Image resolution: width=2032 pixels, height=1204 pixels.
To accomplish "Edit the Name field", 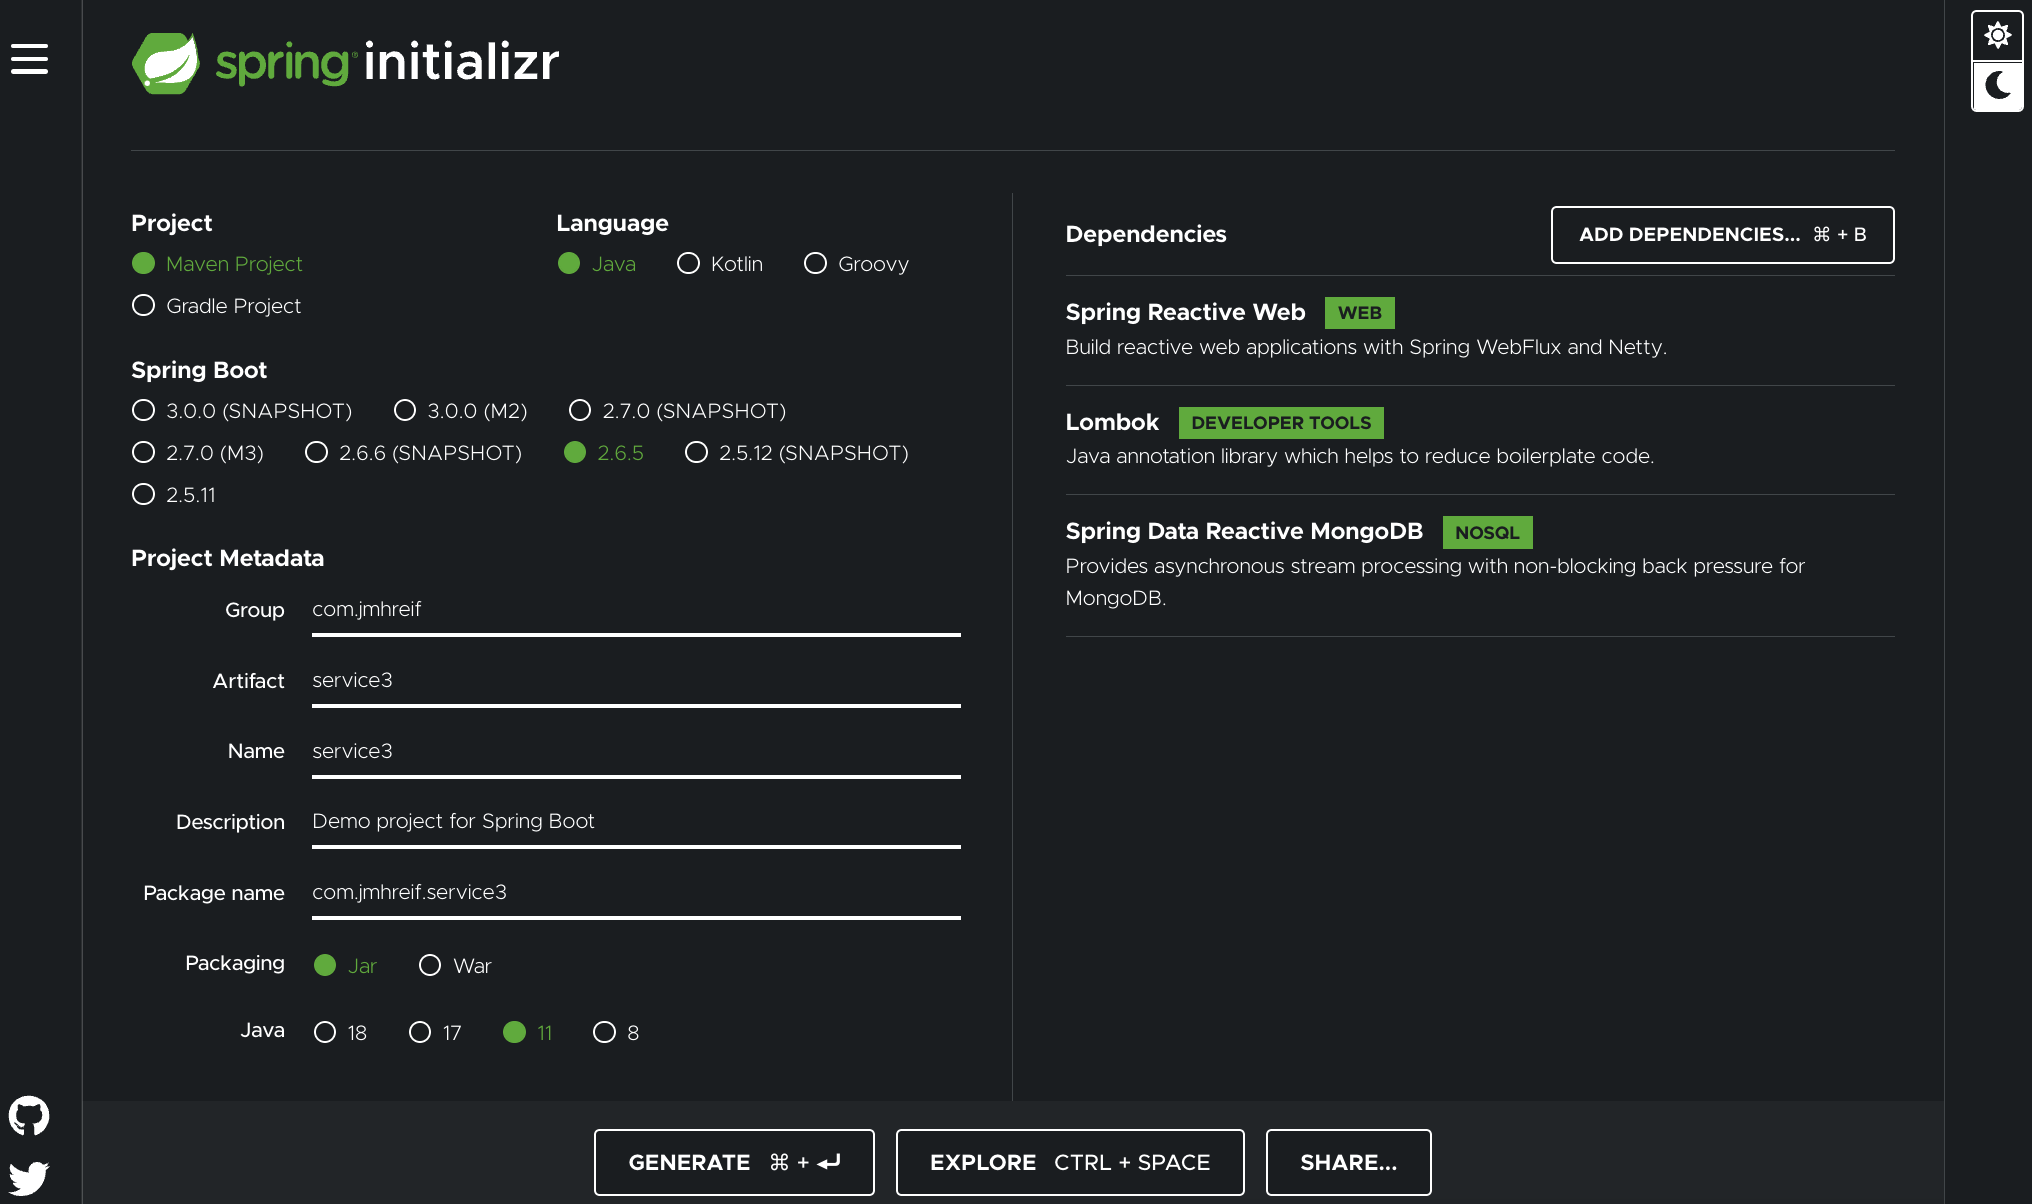I will (x=636, y=752).
